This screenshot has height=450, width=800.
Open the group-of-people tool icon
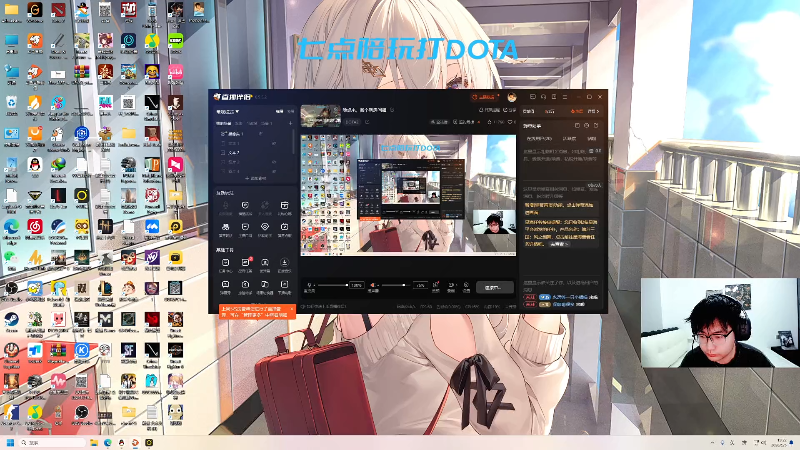click(226, 227)
